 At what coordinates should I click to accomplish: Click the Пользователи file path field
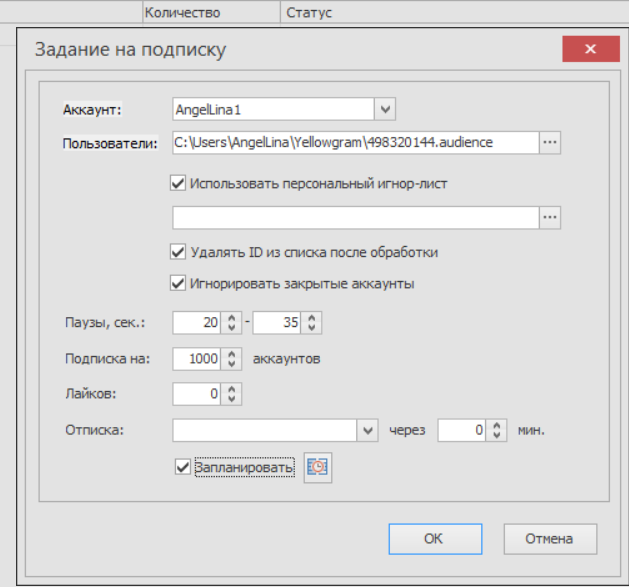tap(354, 143)
